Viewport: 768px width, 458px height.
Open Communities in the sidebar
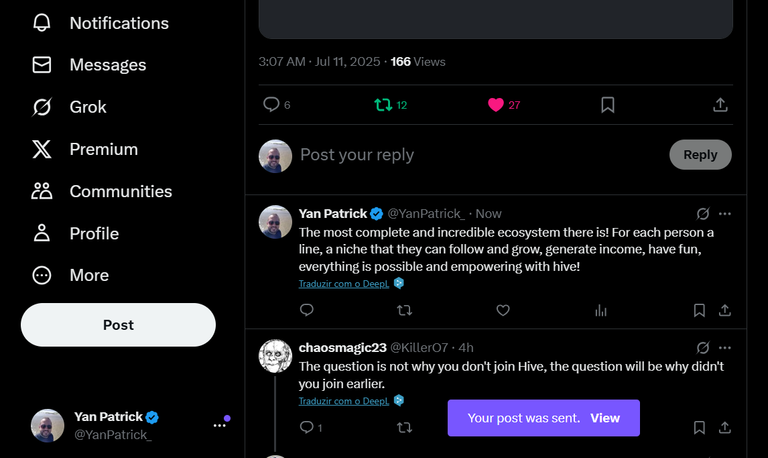[x=102, y=191]
